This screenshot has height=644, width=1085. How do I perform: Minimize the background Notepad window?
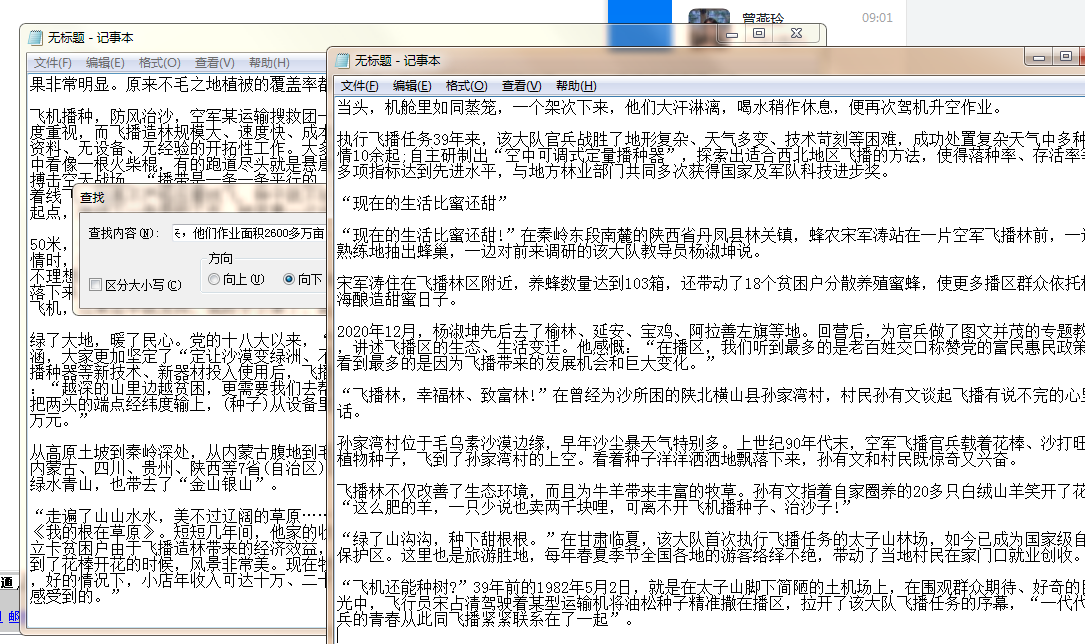(x=732, y=33)
